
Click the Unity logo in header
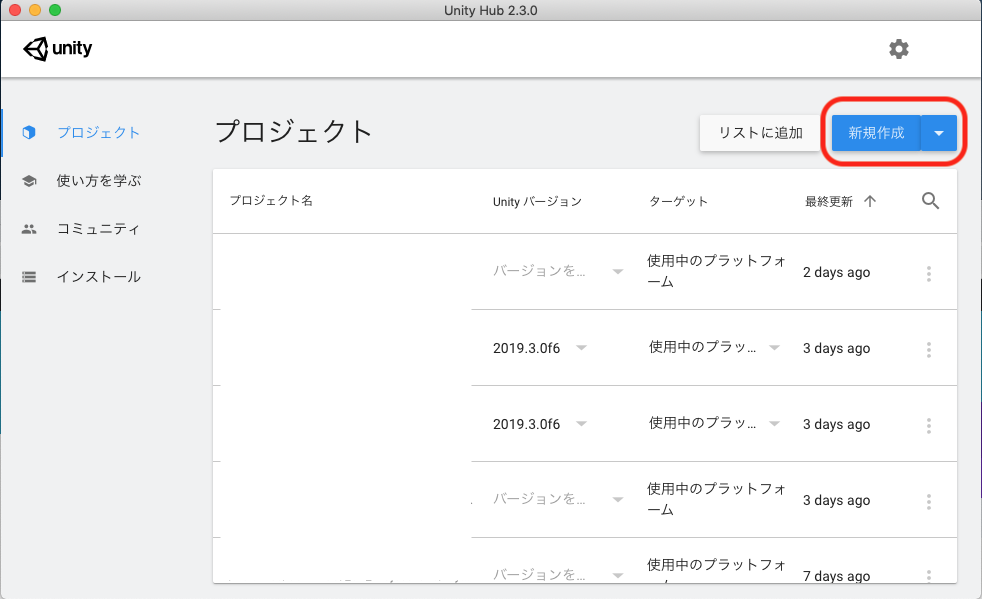click(x=58, y=49)
